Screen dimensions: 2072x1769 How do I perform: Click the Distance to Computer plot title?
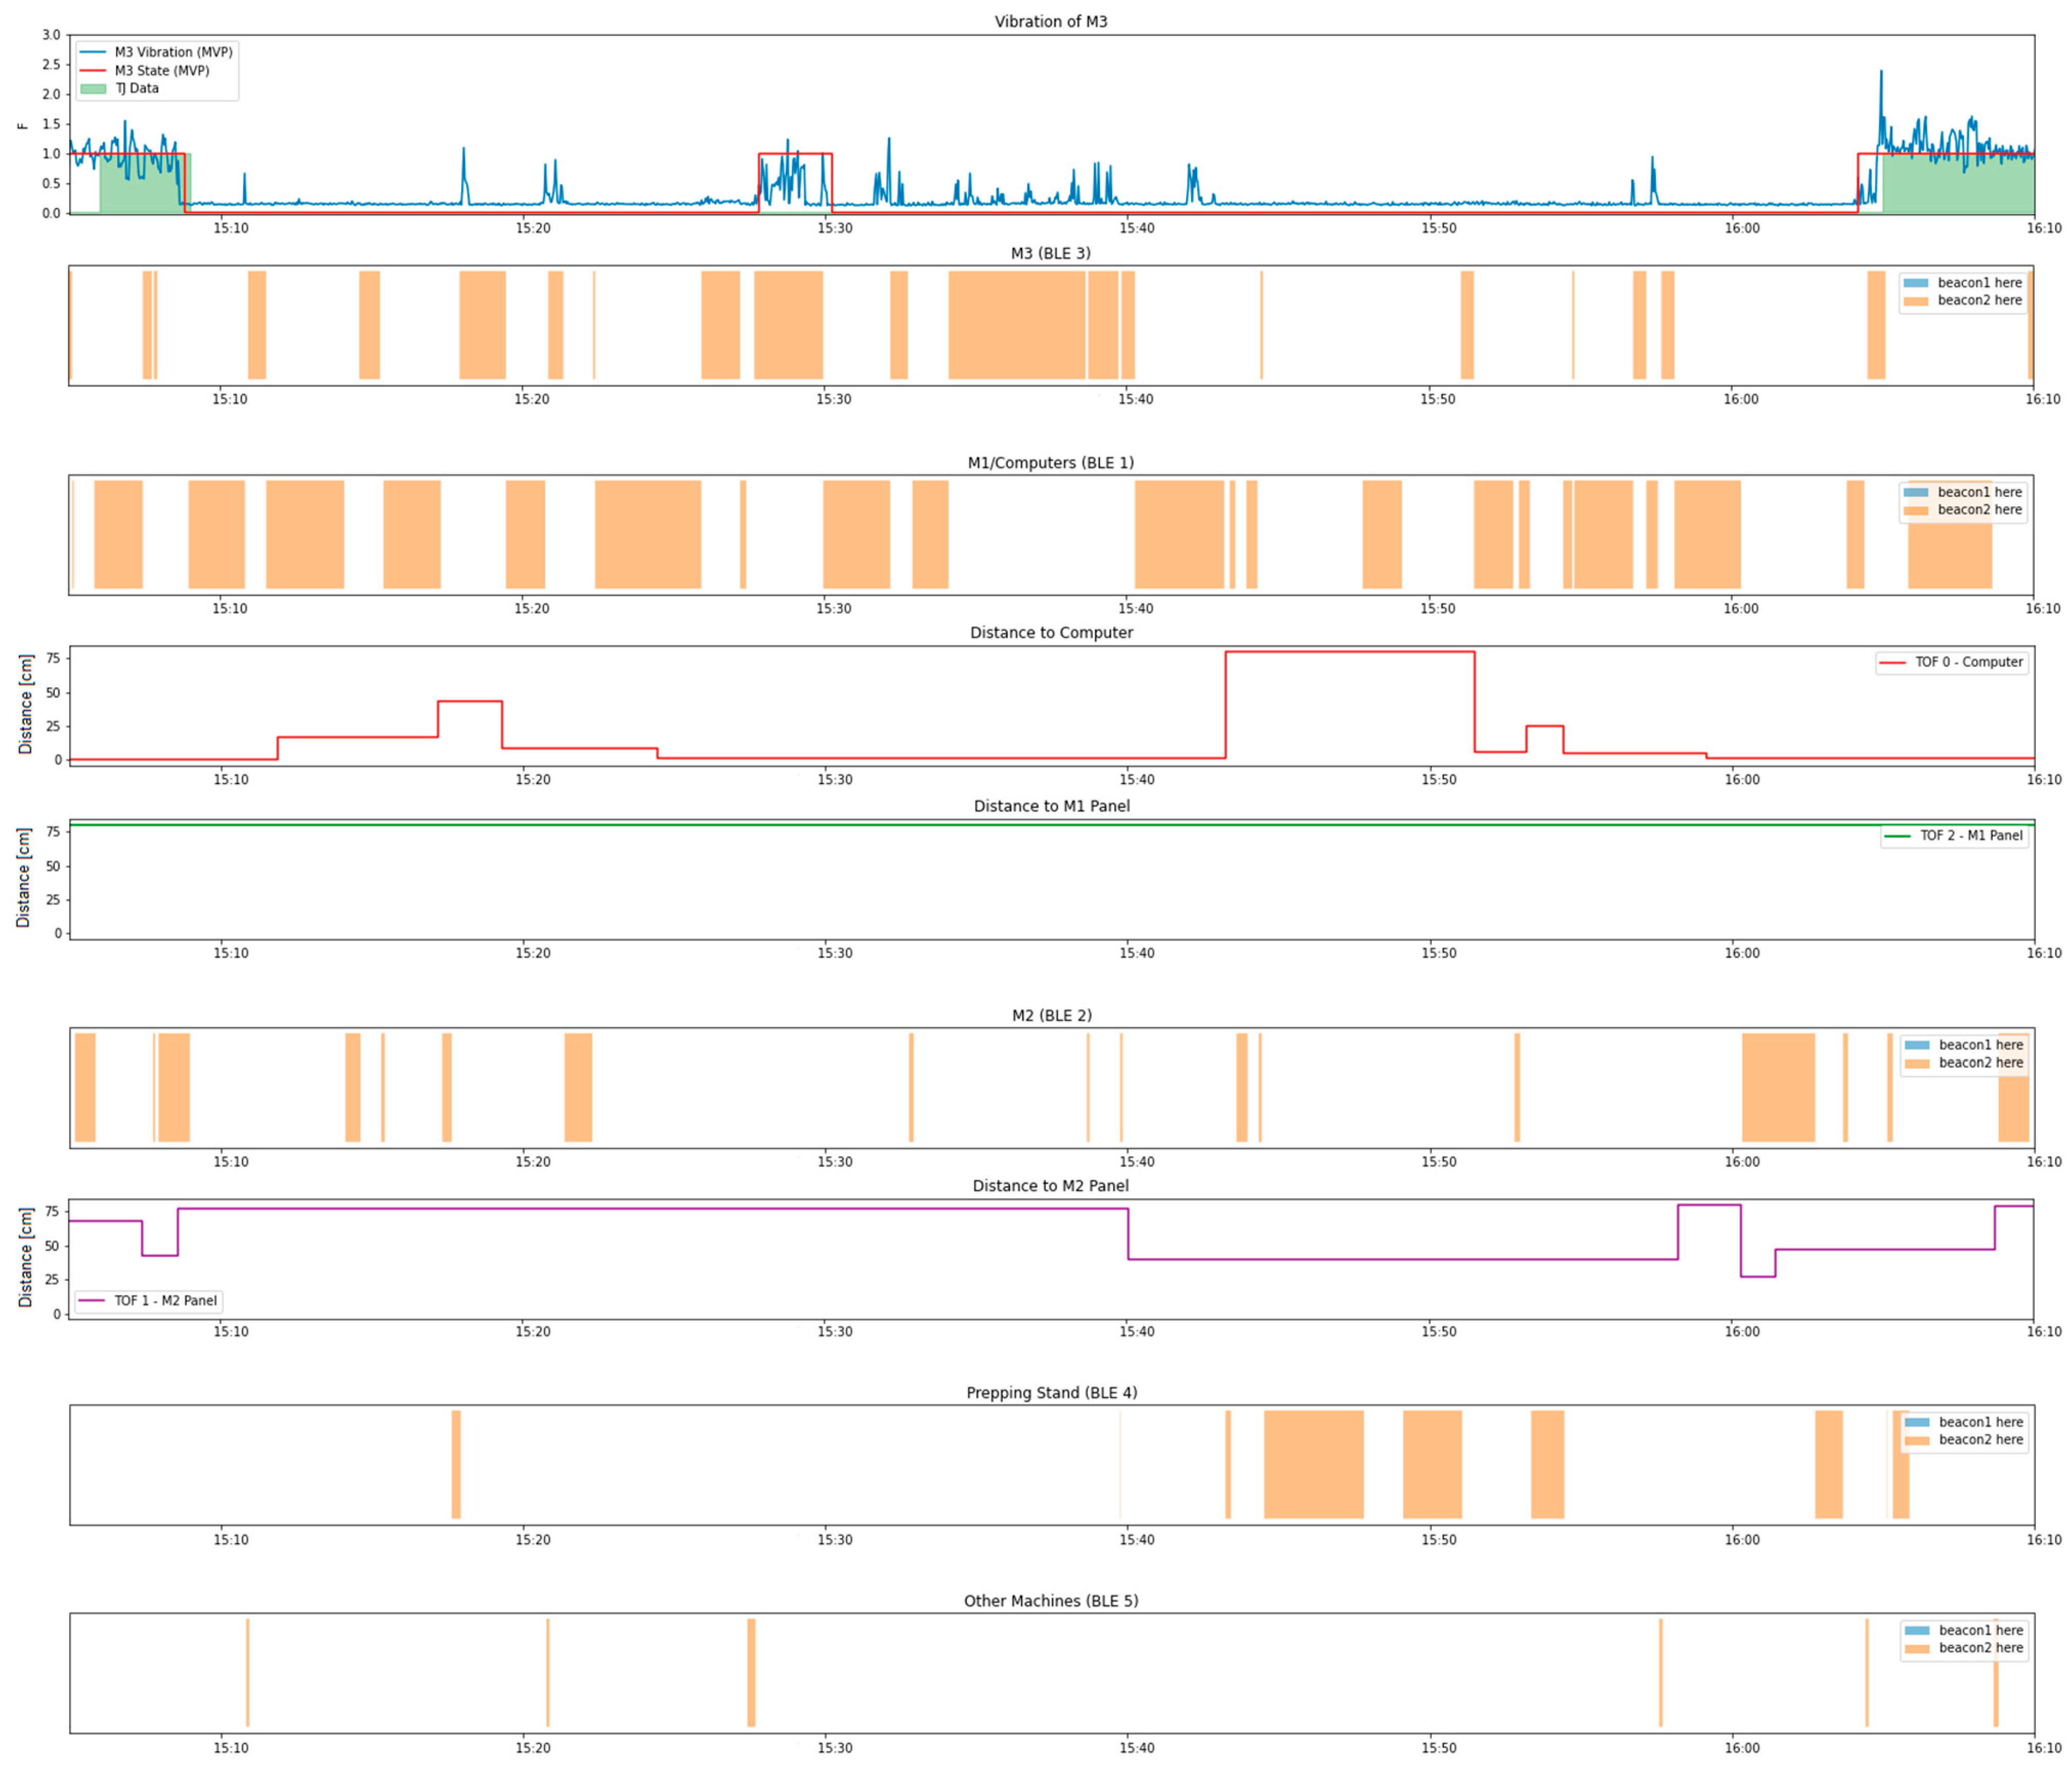[1051, 633]
